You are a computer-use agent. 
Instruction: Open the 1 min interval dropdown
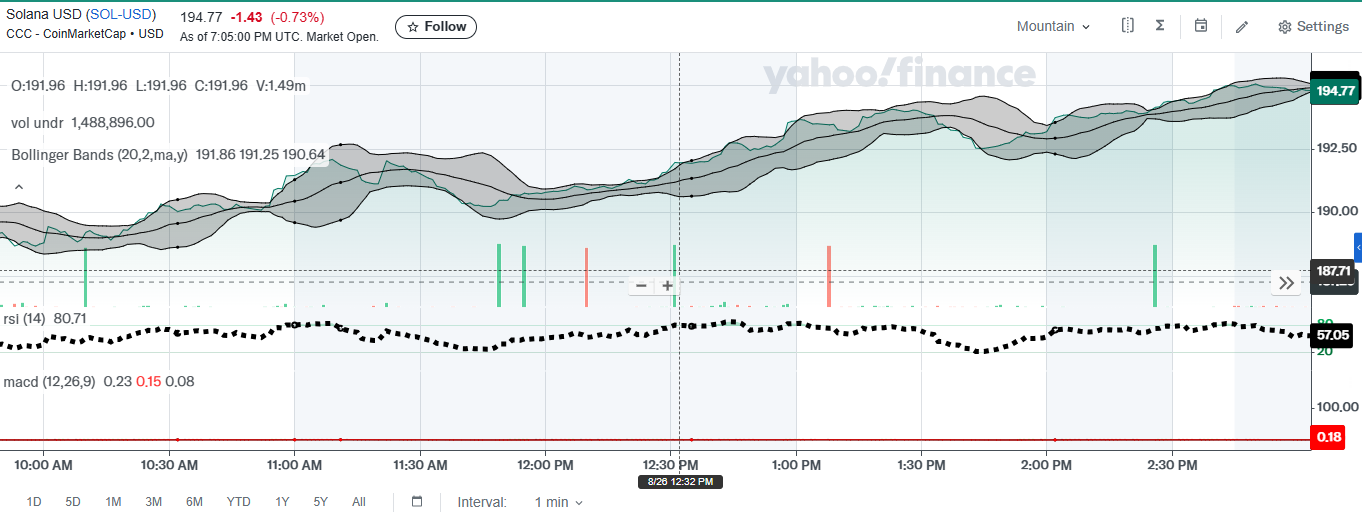pyautogui.click(x=558, y=502)
